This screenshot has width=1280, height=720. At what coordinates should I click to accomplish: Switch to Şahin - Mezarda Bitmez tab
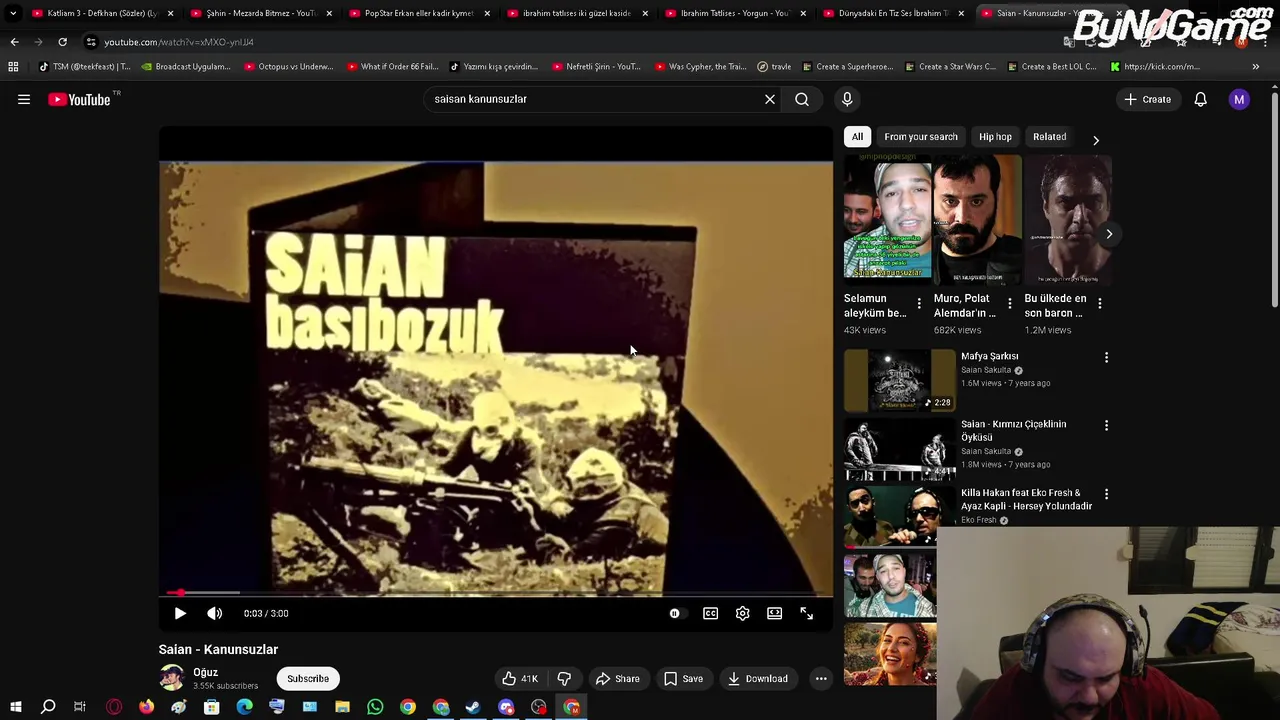click(x=258, y=13)
